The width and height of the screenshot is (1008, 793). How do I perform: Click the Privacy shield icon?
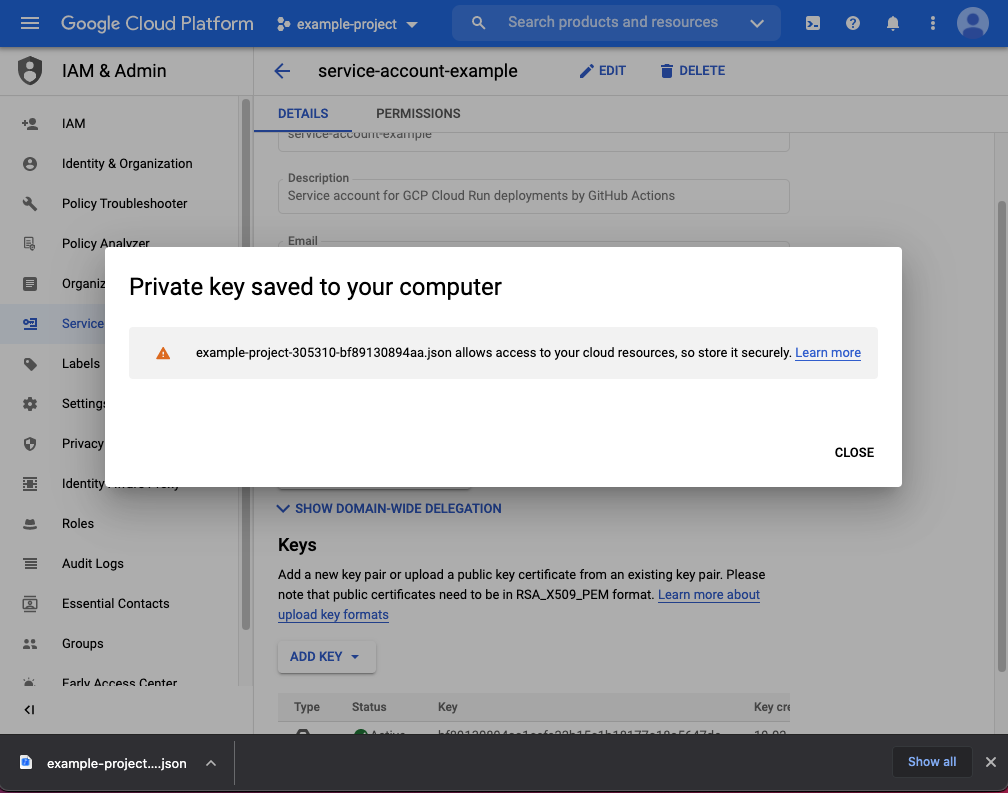[x=30, y=443]
